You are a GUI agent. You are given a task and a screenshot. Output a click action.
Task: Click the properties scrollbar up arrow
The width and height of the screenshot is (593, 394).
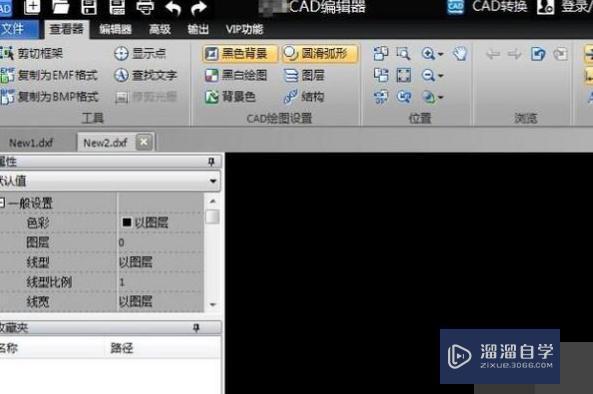[213, 201]
